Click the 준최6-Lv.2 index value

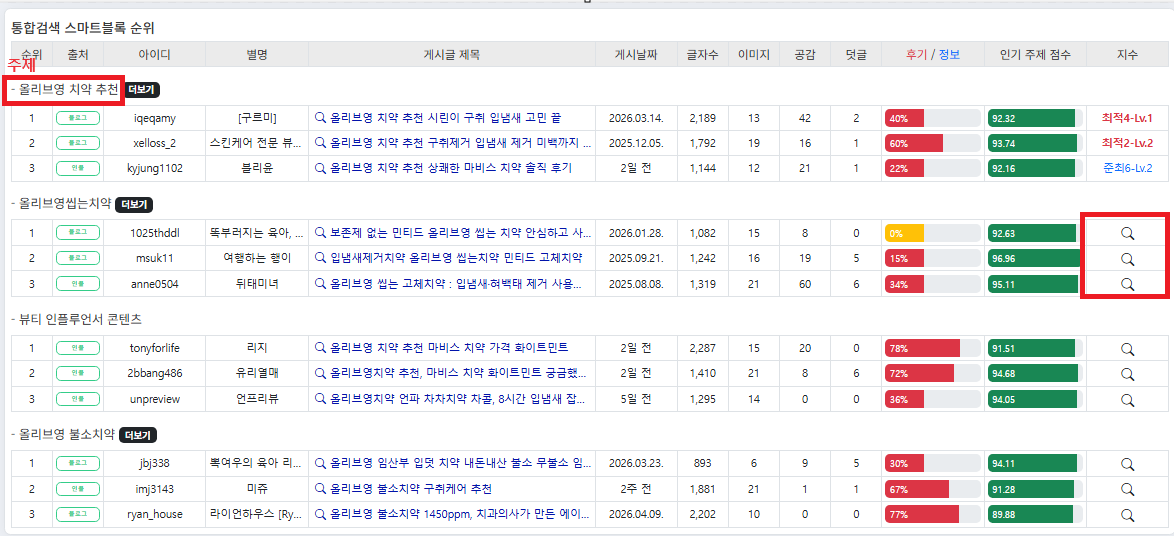[1126, 168]
